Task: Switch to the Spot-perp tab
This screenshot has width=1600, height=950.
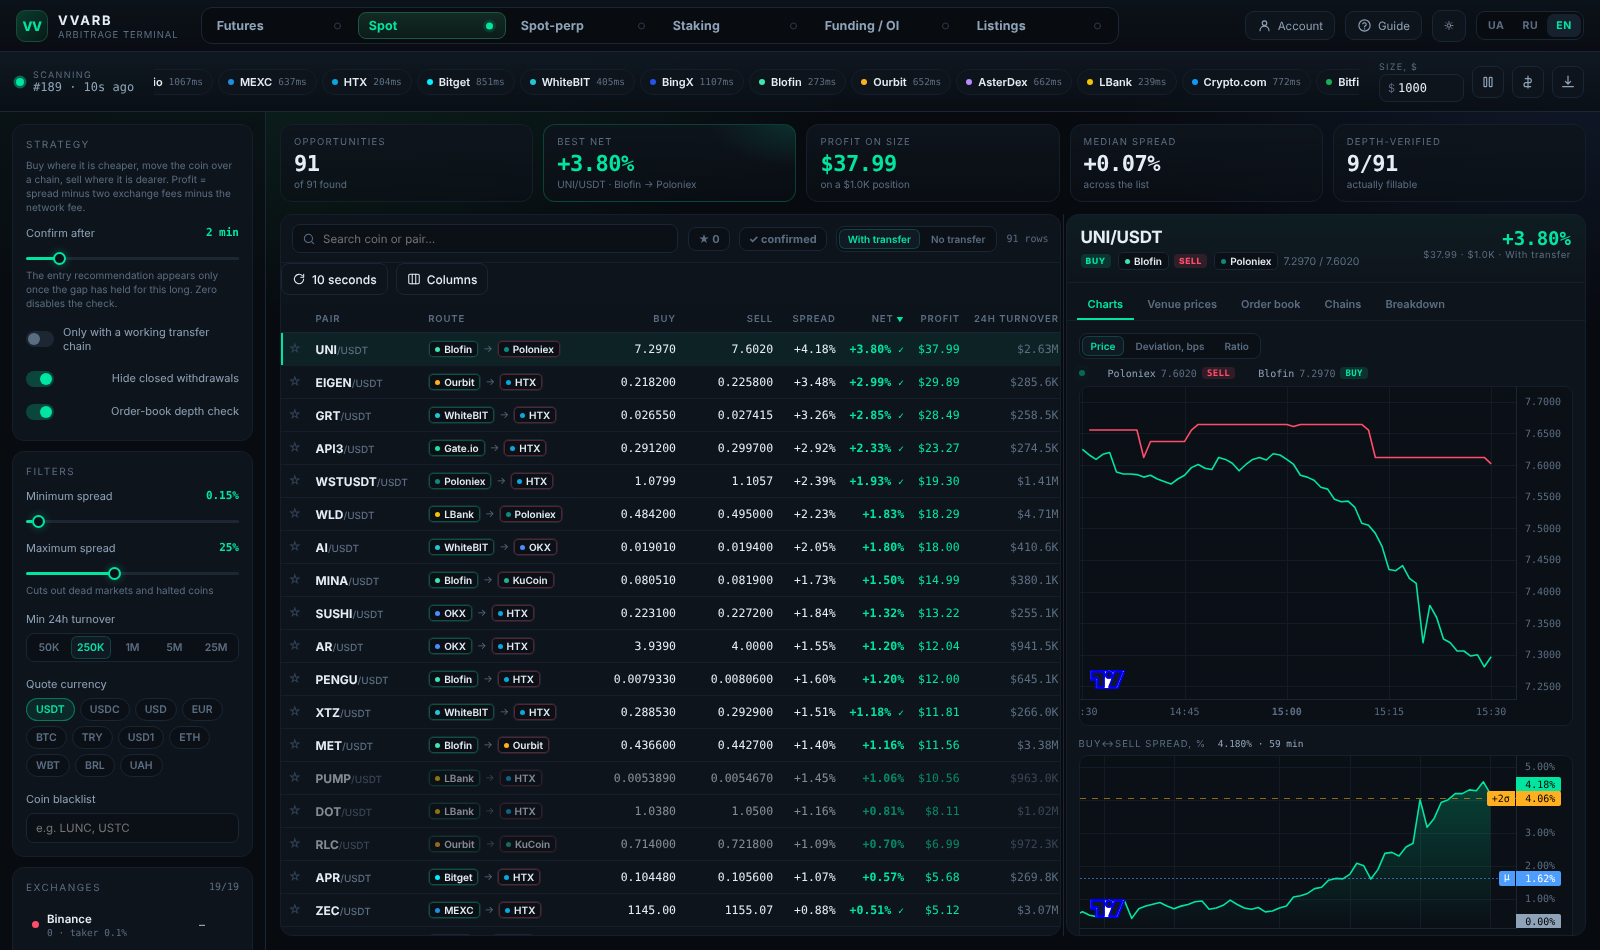Action: pyautogui.click(x=583, y=26)
